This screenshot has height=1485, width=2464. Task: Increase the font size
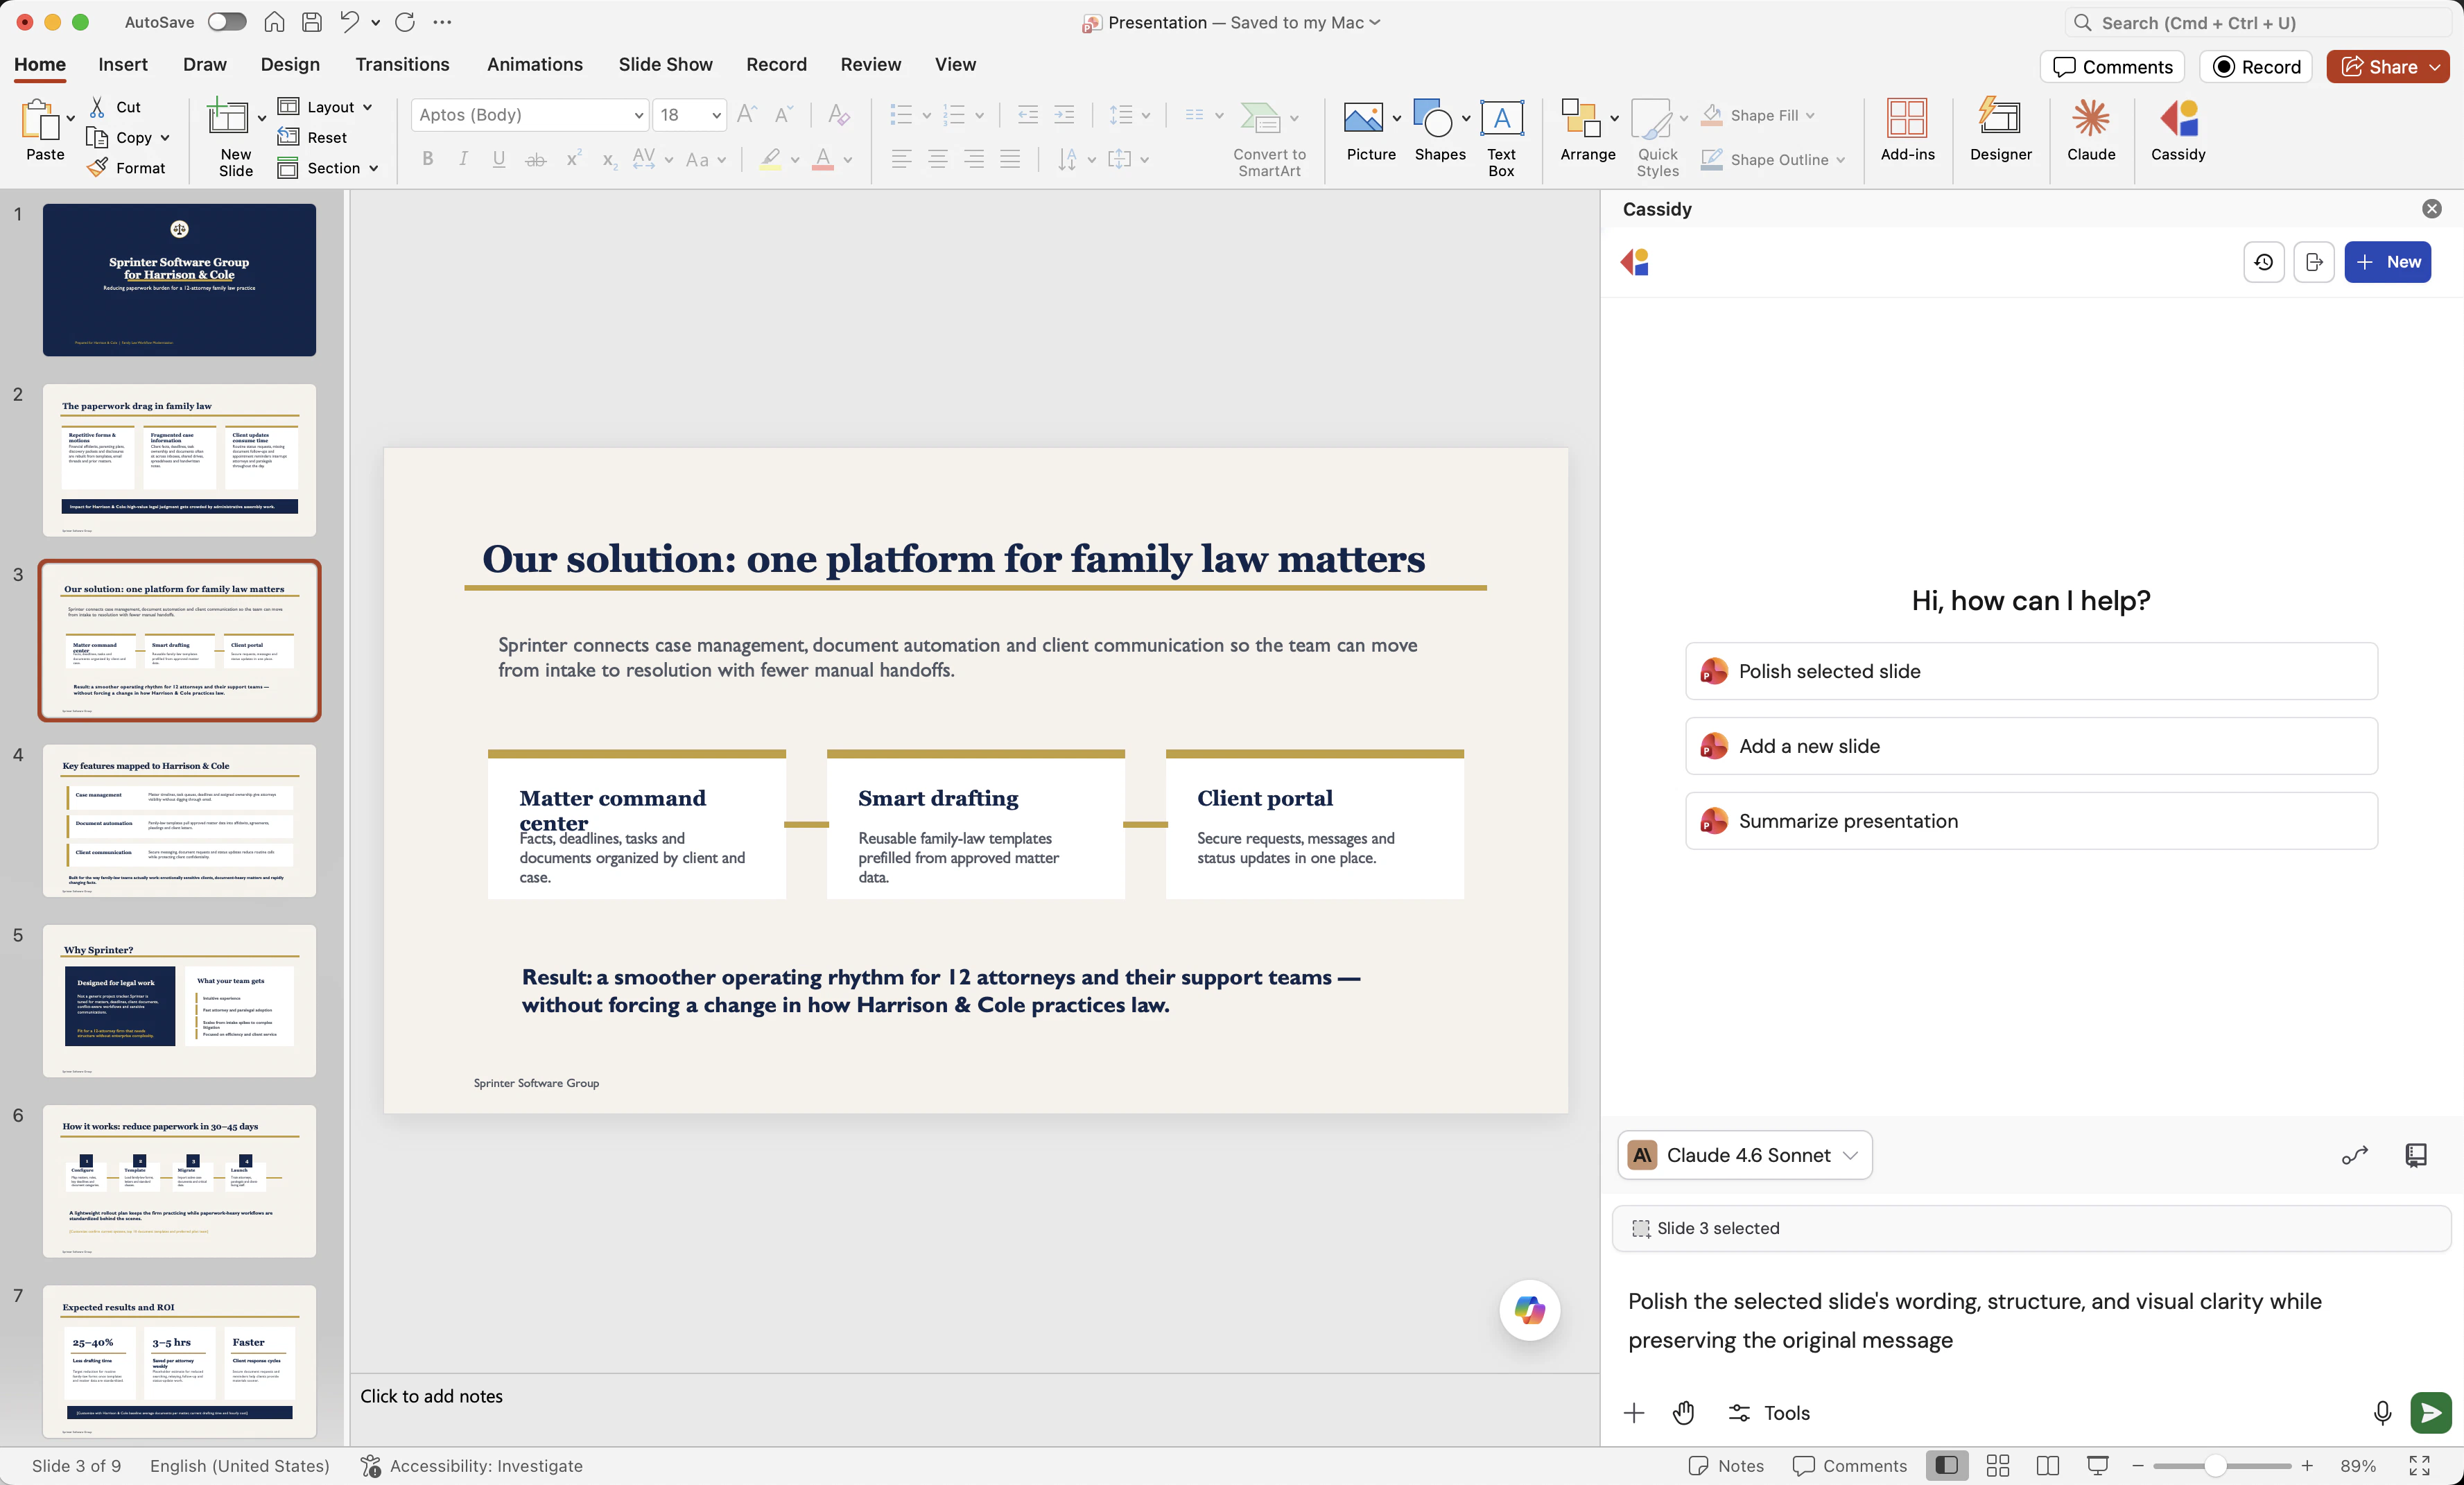click(746, 115)
